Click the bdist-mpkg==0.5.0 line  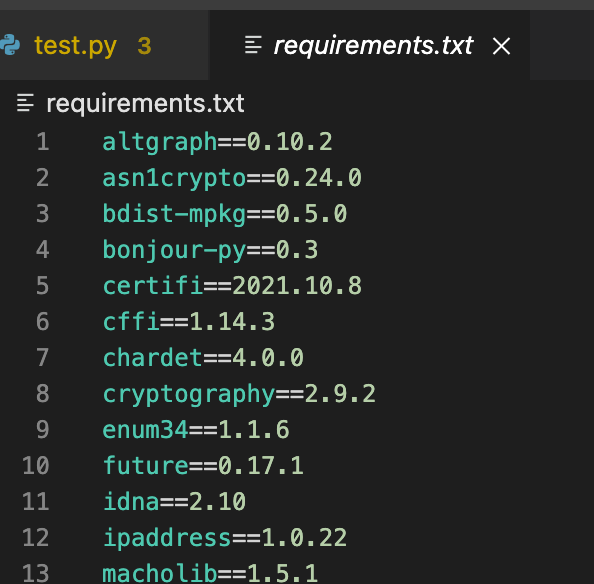pos(225,214)
